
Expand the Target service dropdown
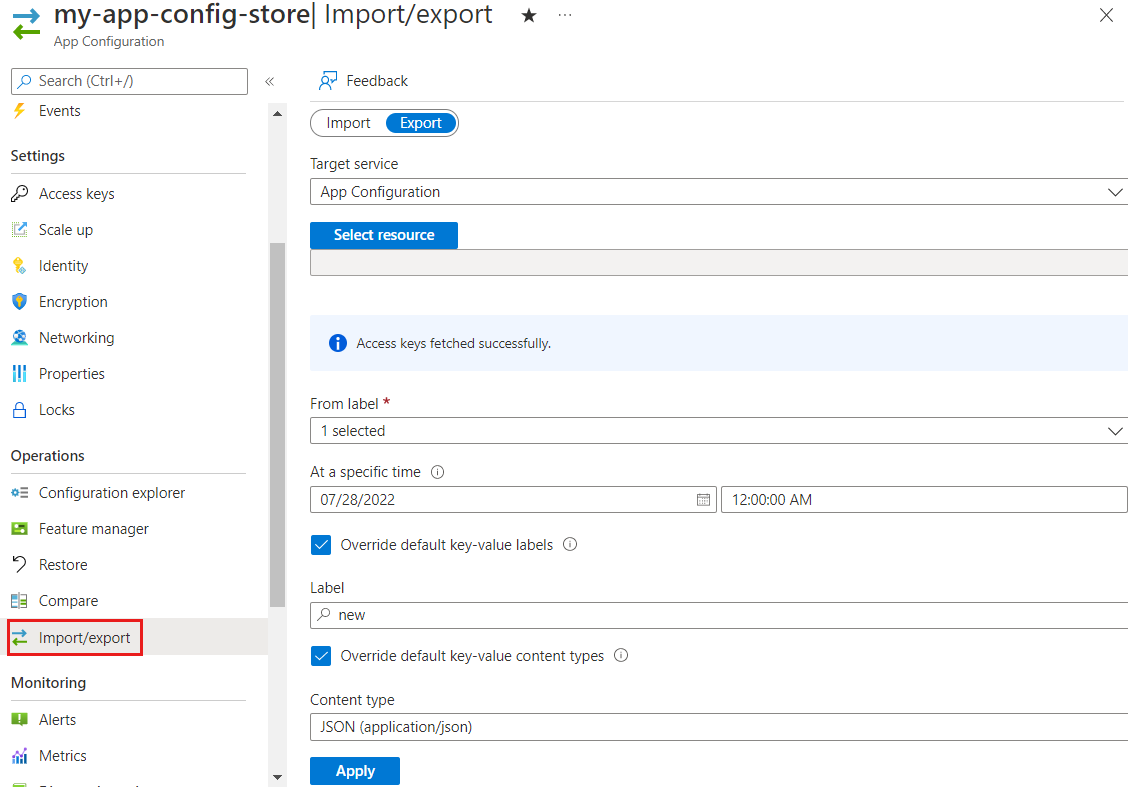point(718,192)
